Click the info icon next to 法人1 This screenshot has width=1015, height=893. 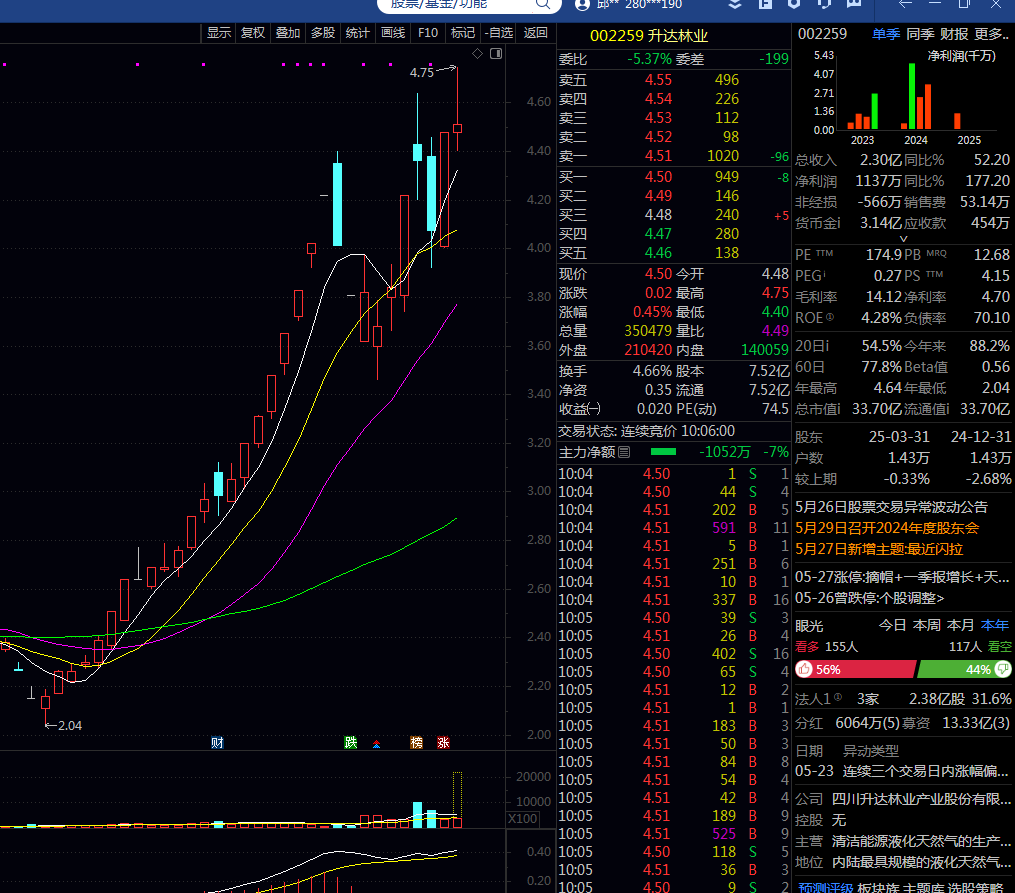pyautogui.click(x=838, y=697)
